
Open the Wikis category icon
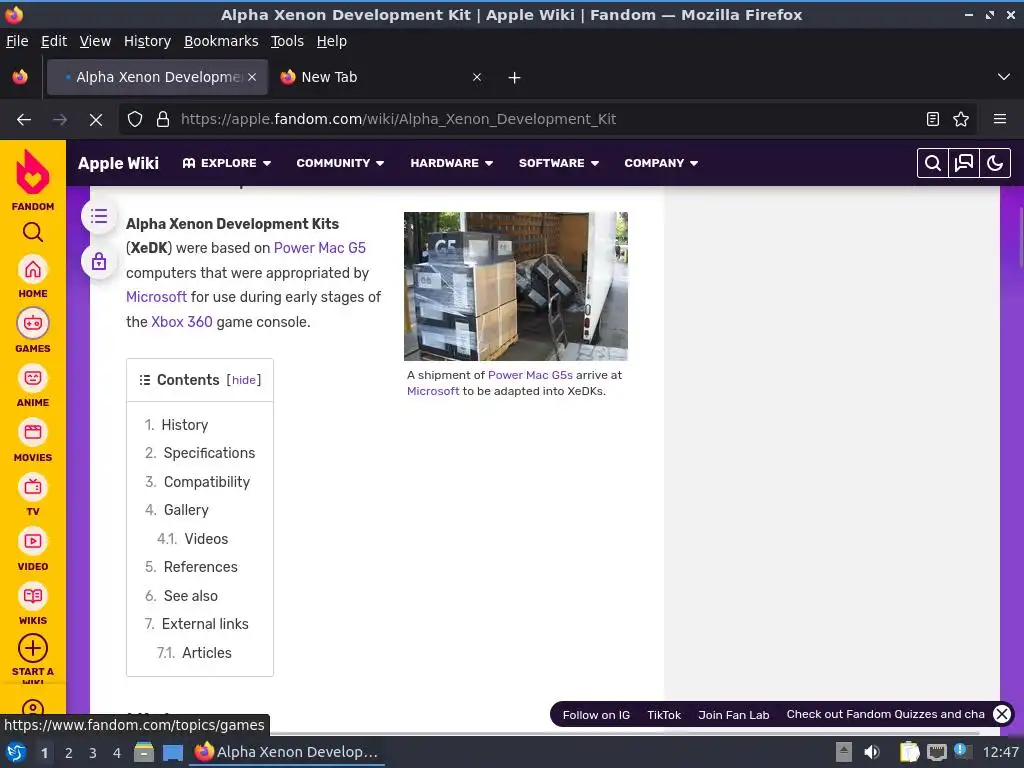point(33,596)
